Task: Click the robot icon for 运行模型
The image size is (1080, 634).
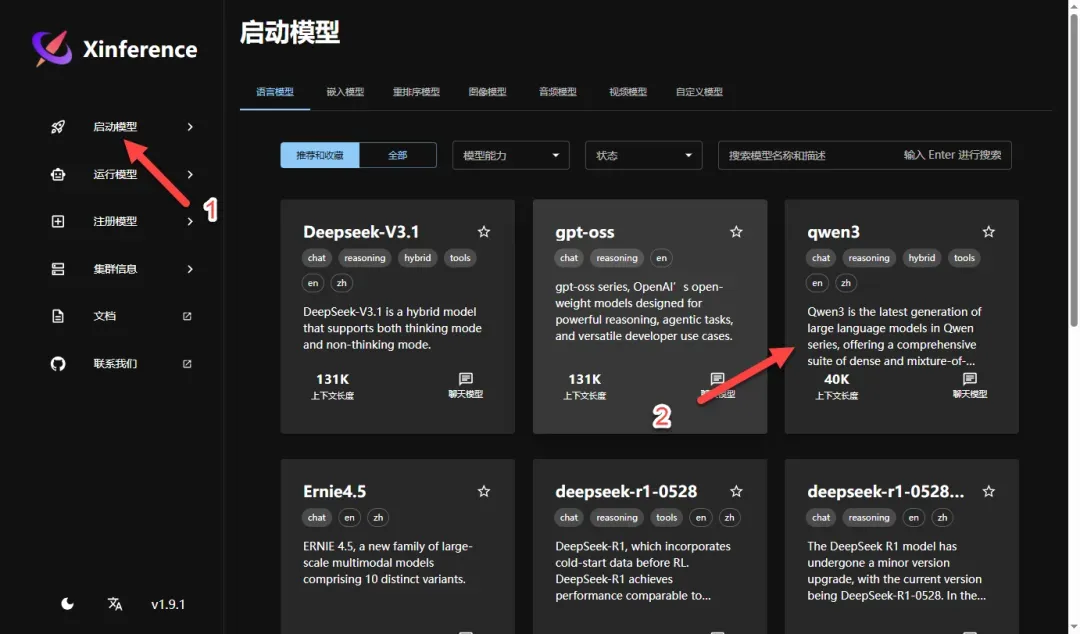Action: pyautogui.click(x=58, y=174)
